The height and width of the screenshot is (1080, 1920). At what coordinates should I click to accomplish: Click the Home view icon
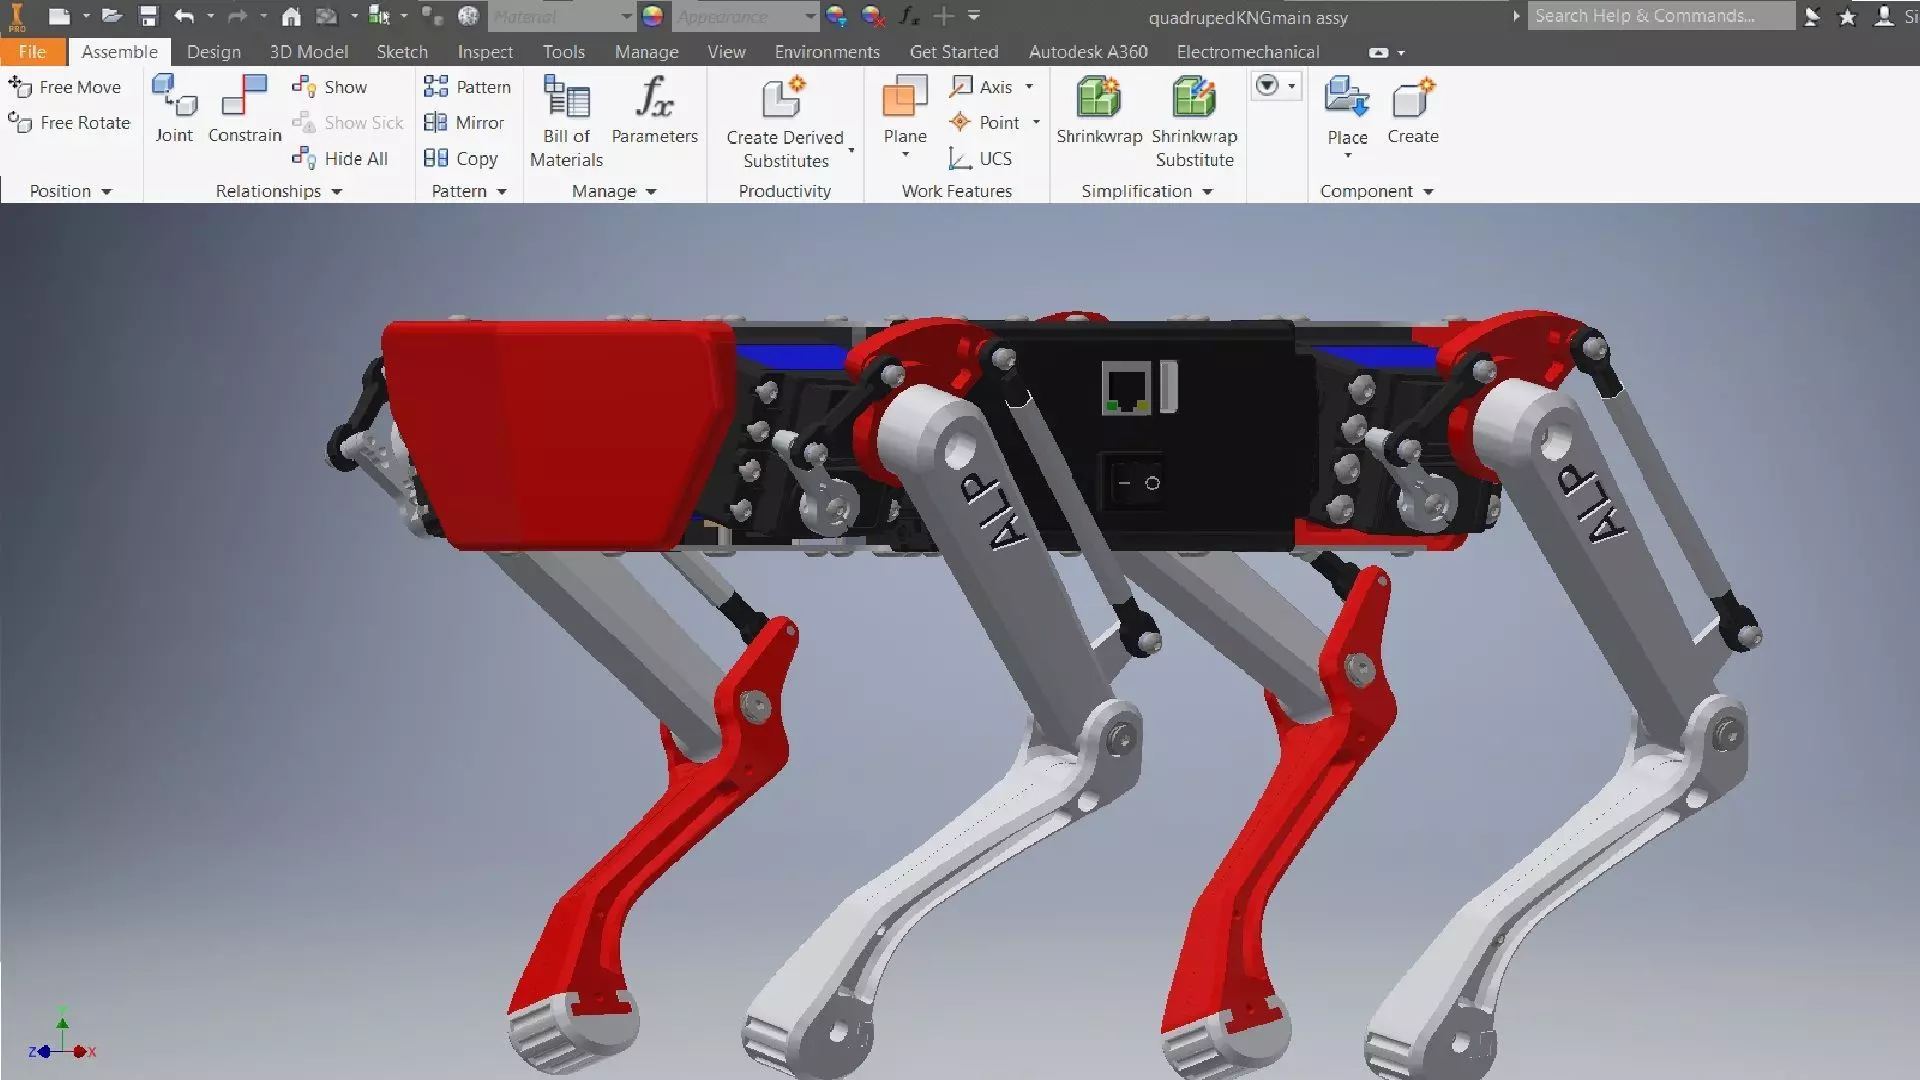point(291,16)
